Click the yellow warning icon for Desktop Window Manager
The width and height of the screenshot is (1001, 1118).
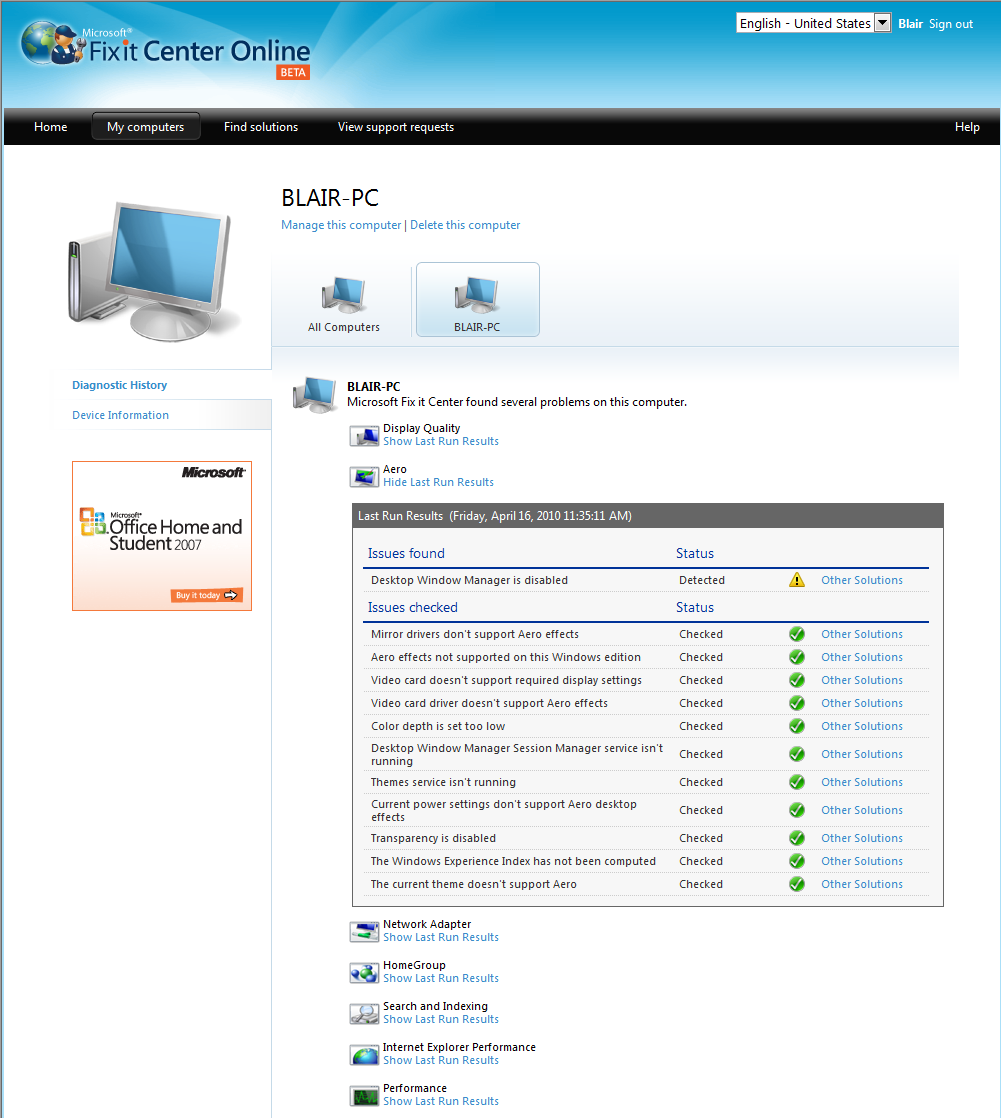796,580
